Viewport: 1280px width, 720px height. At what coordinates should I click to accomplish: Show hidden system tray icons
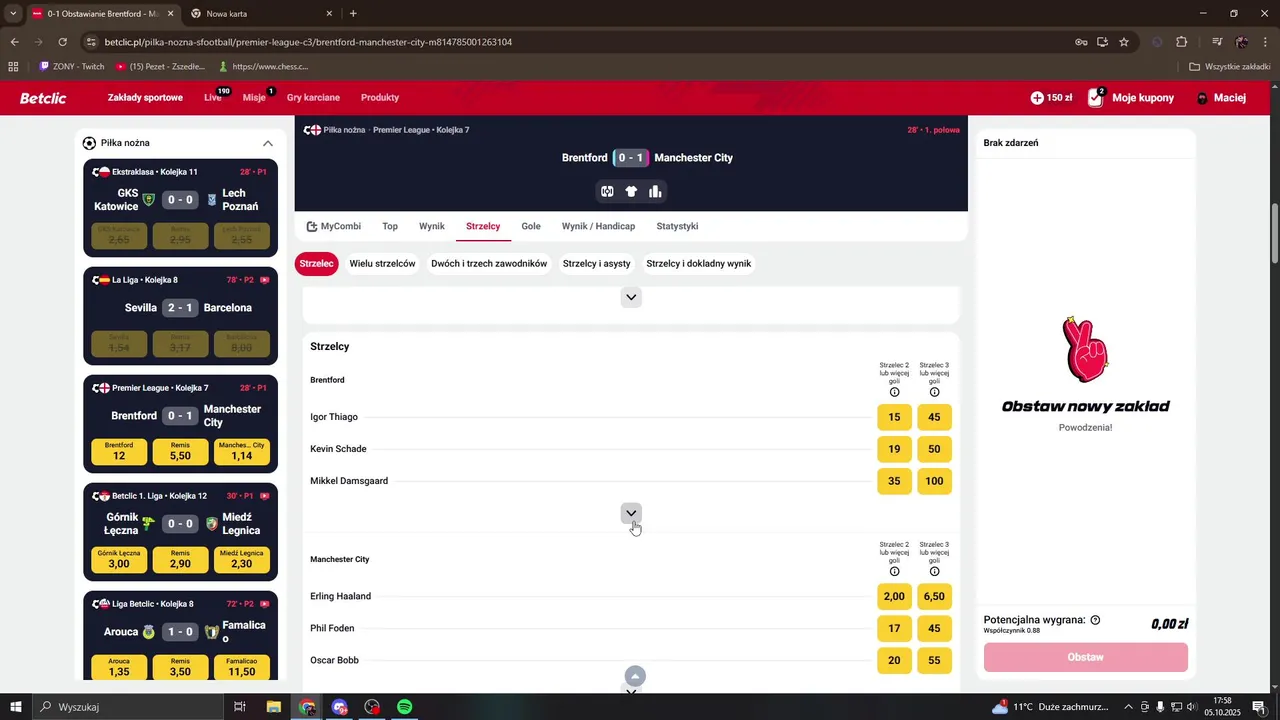pos(1128,707)
